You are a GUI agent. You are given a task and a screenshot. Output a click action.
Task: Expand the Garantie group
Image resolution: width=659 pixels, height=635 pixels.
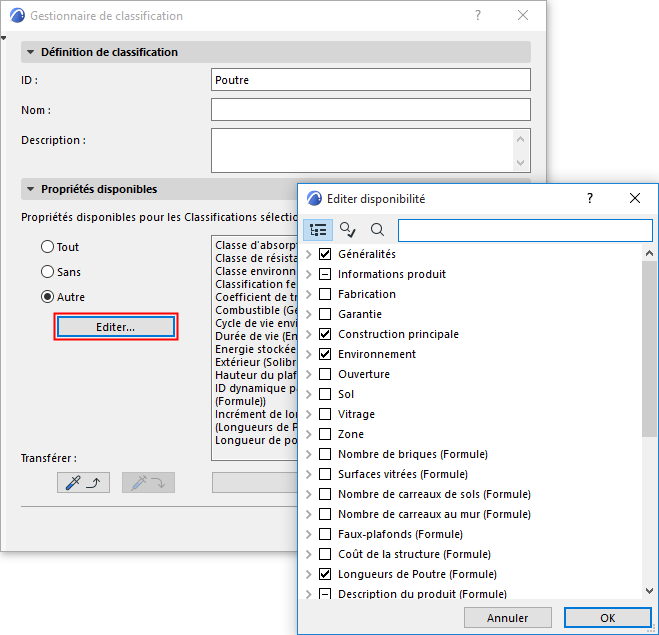(x=309, y=314)
